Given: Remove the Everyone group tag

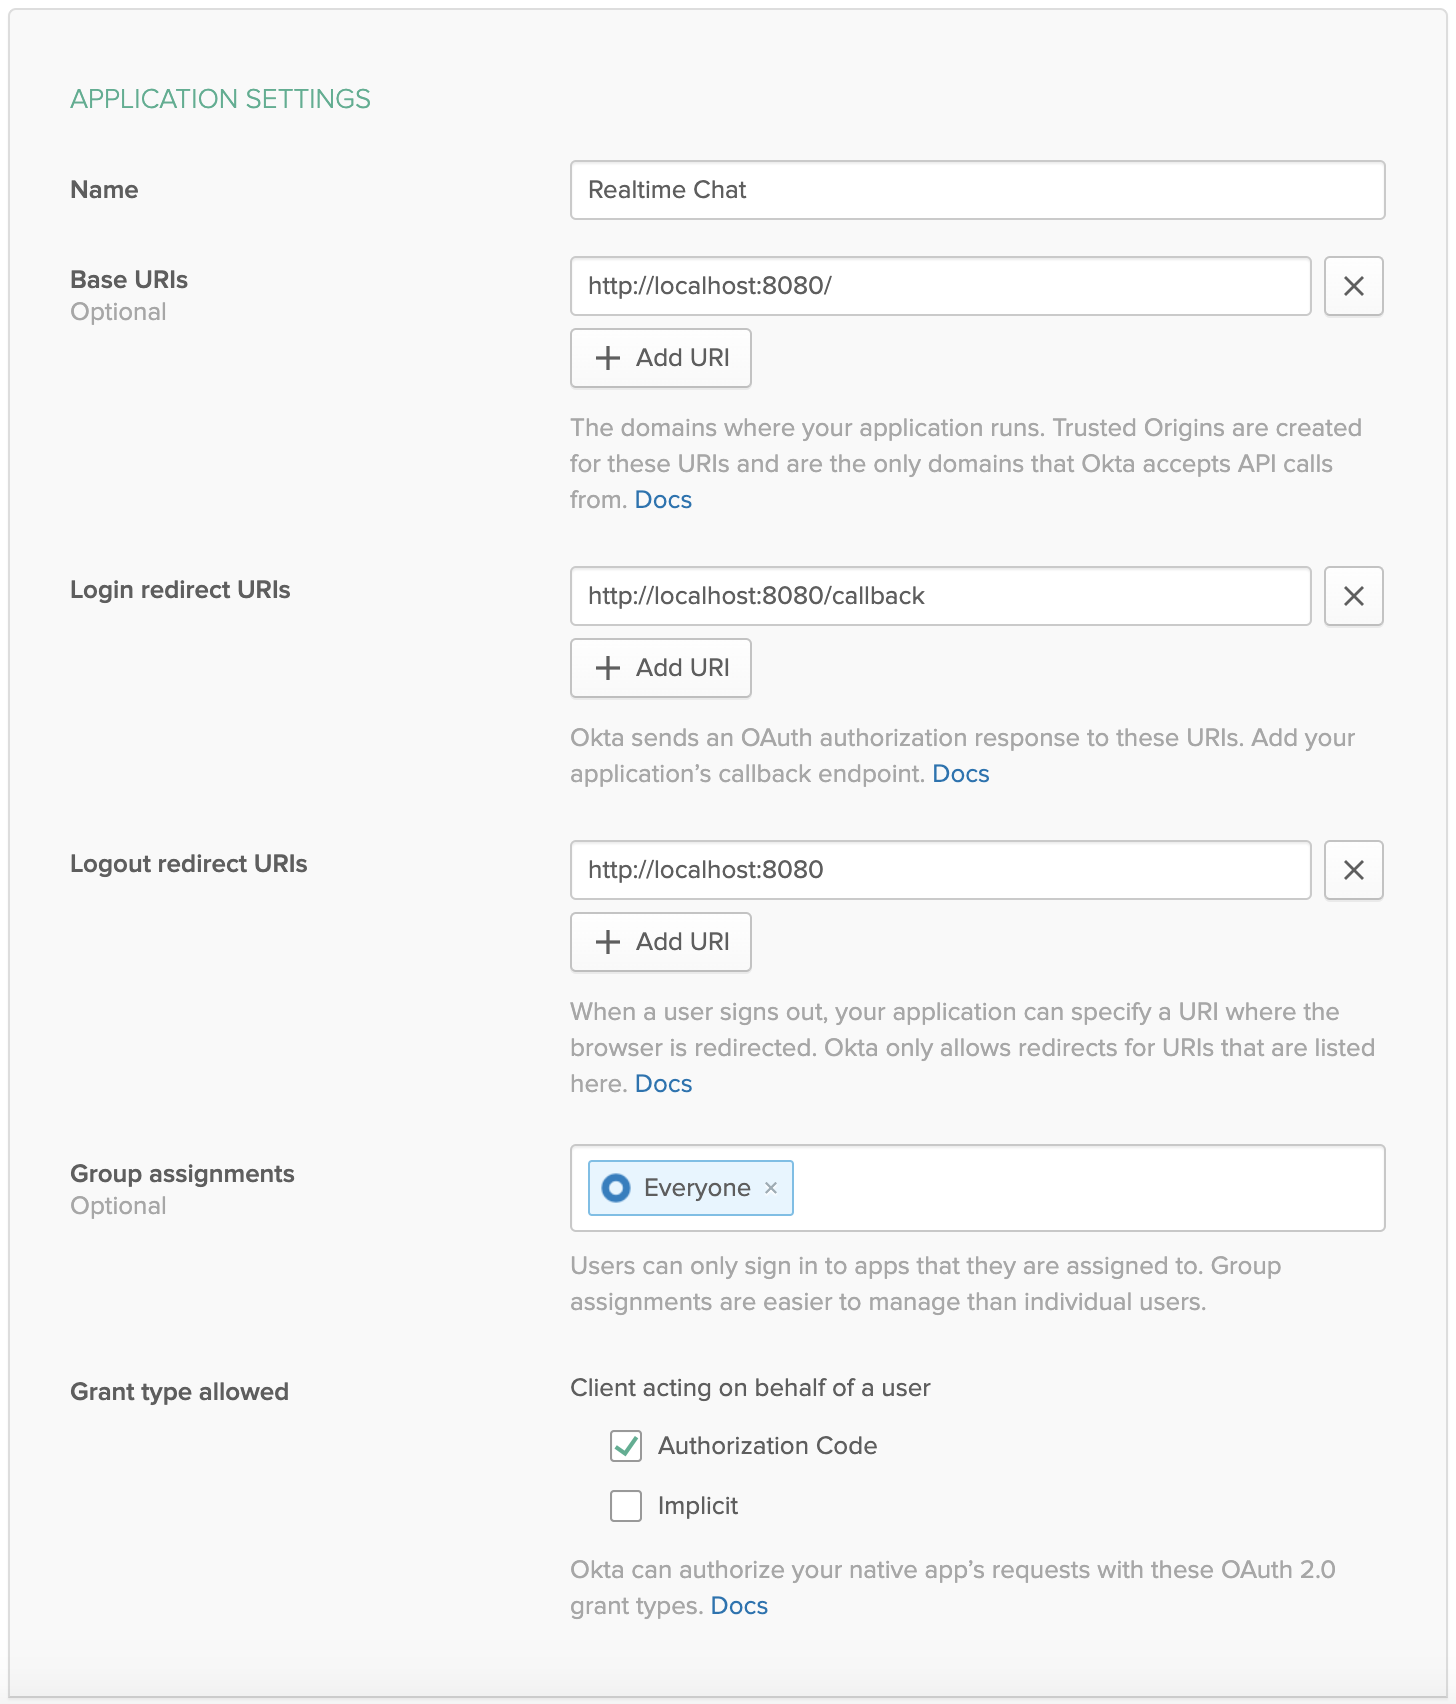Looking at the screenshot, I should click(771, 1188).
